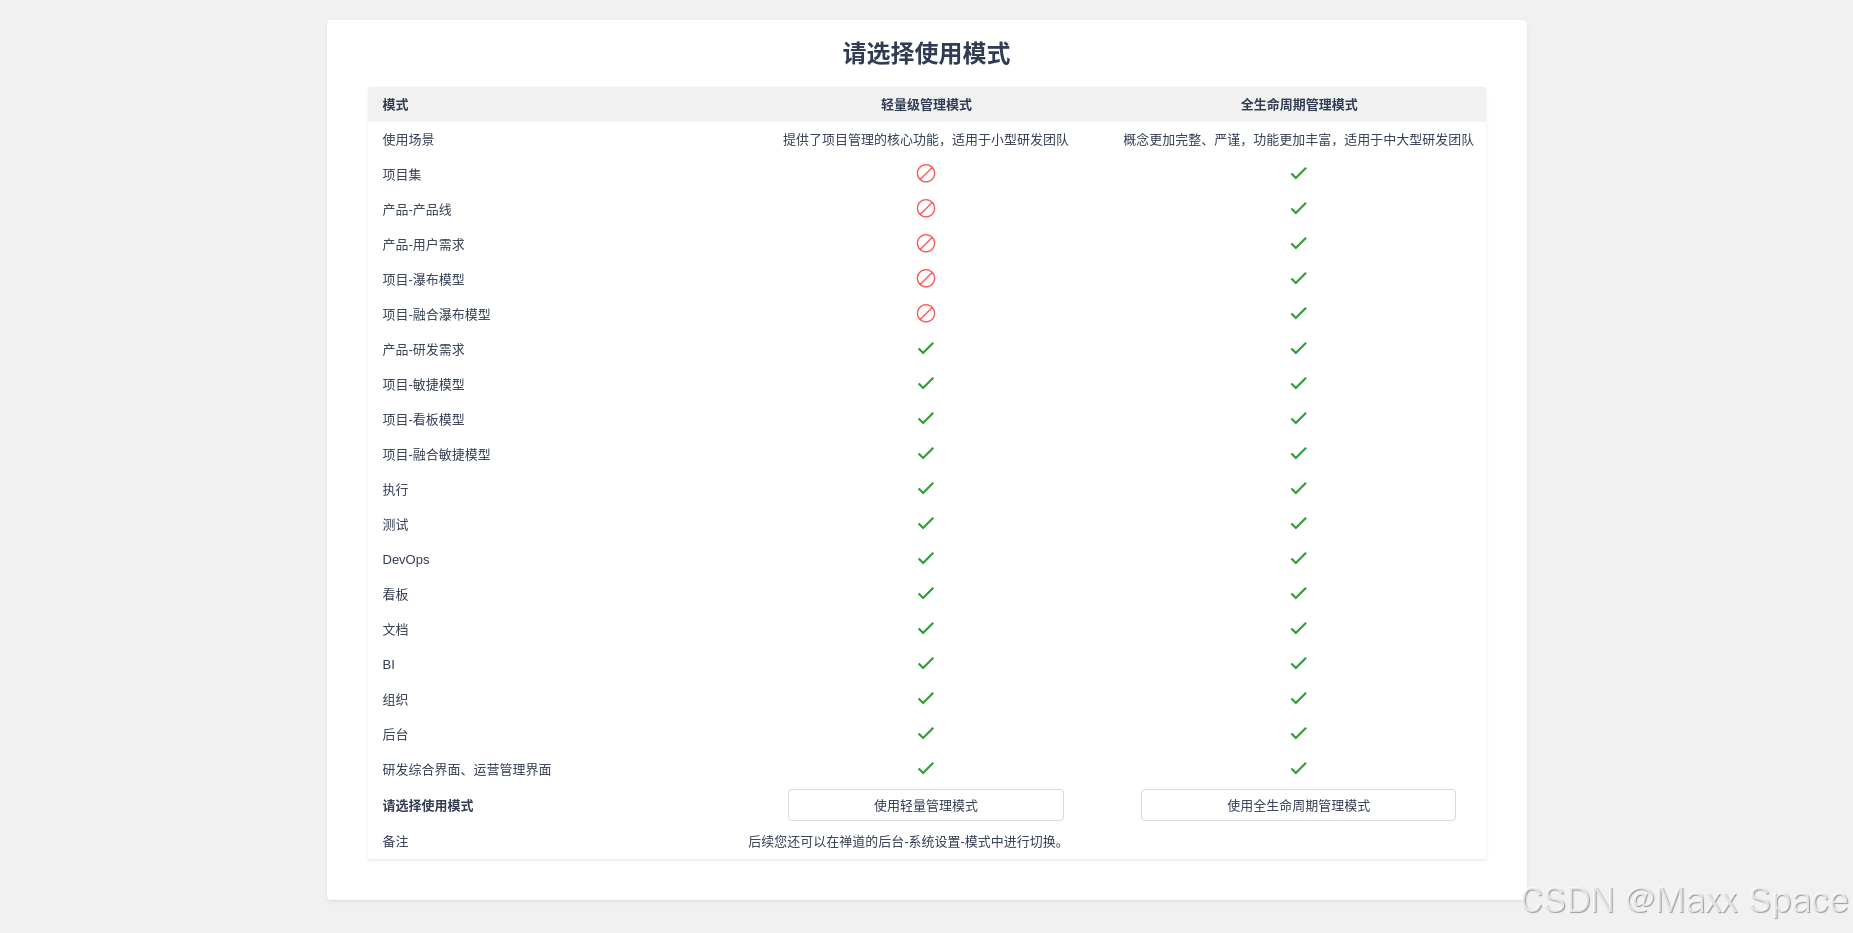The height and width of the screenshot is (933, 1853).
Task: Click the 全生命周期管理模式 column header
Action: coord(1298,105)
